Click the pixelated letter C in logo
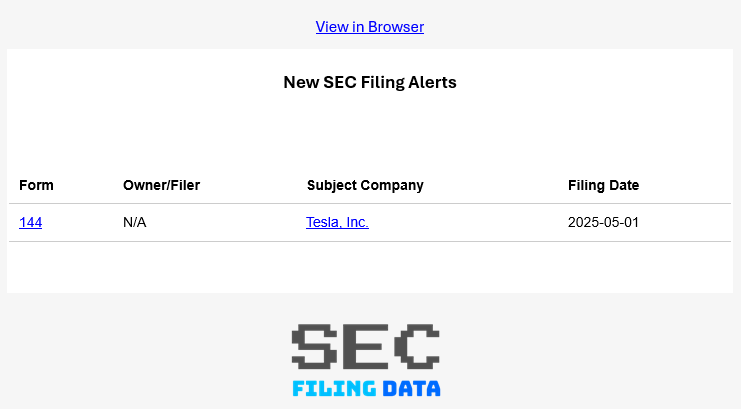 pos(417,345)
